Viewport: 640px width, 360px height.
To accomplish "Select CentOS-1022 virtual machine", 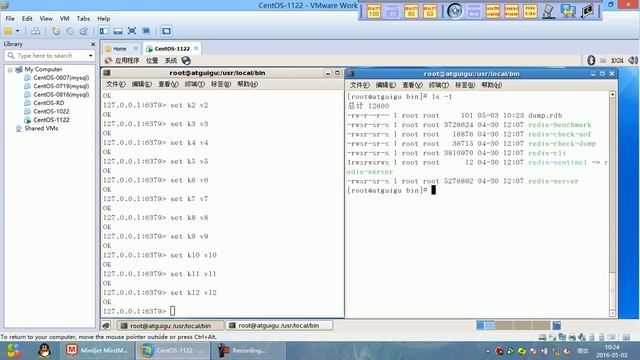I will coord(51,111).
